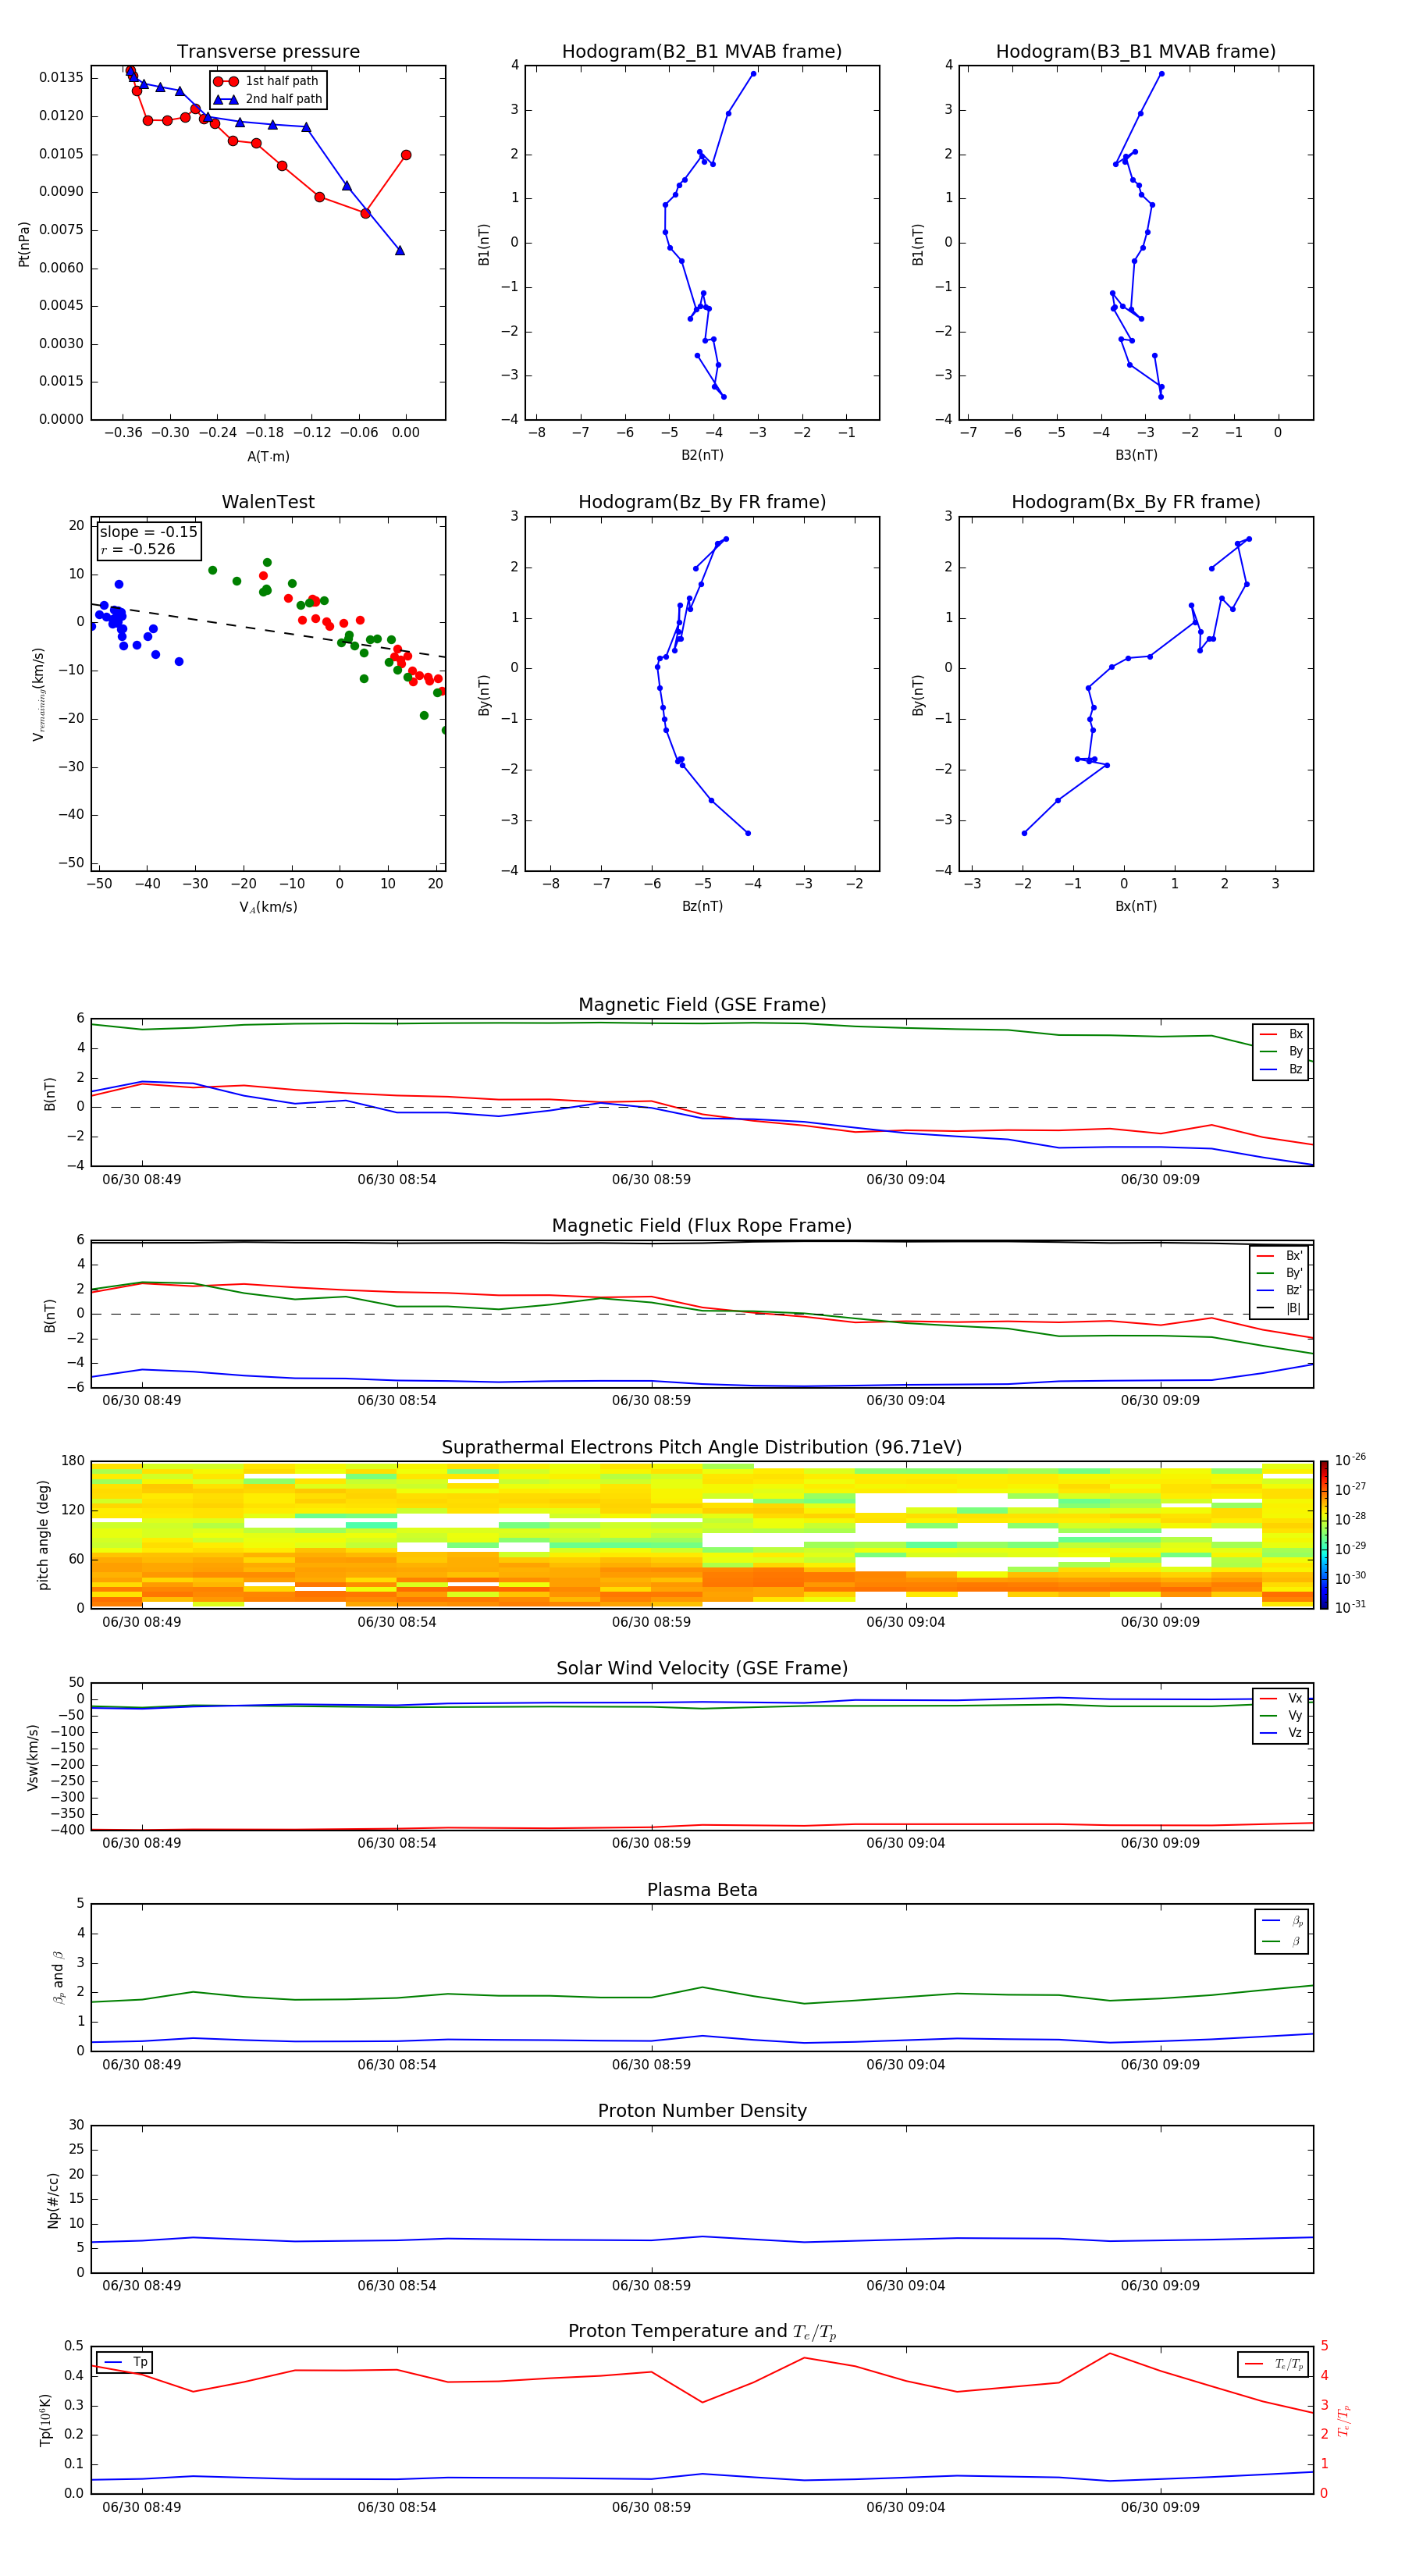Click the 'Magnetic Field (Flux Rope Frame)' title
Viewport: 1405px width, 2576px height.
[x=702, y=1226]
